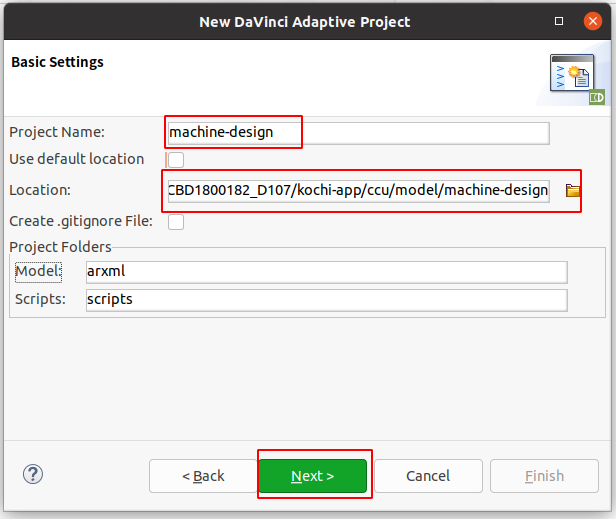Click the Create .gitignore File: label

click(81, 221)
